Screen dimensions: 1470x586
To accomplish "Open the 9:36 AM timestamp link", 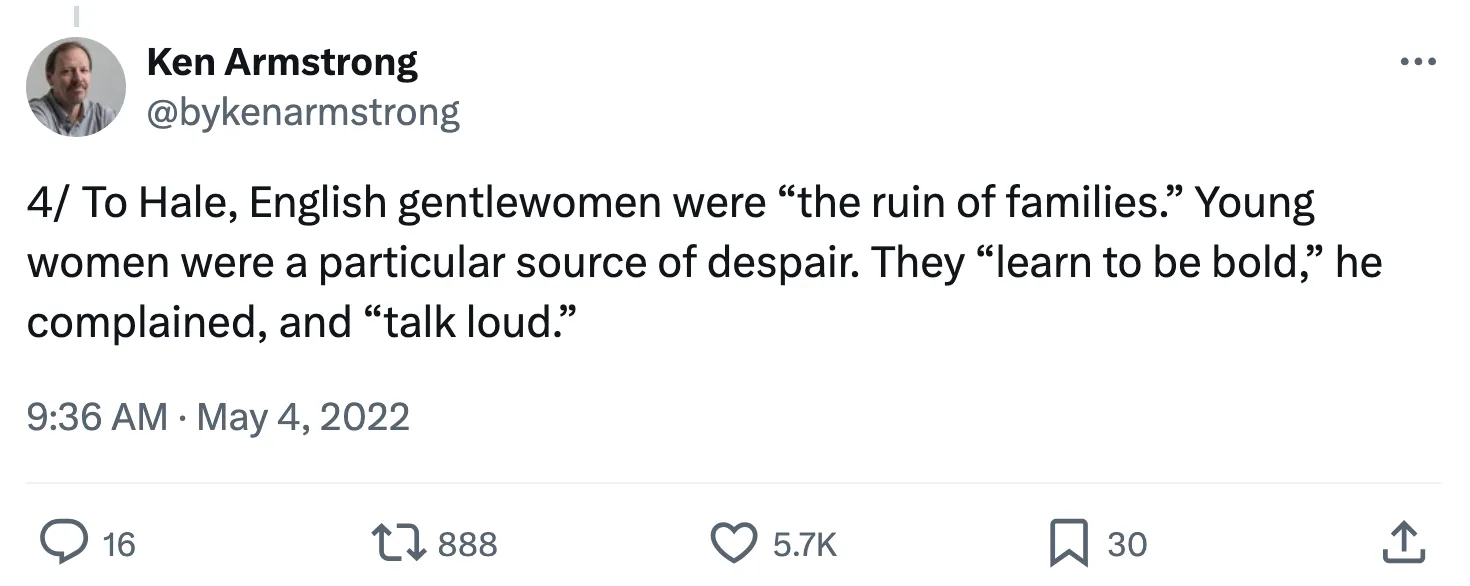I will [x=97, y=415].
